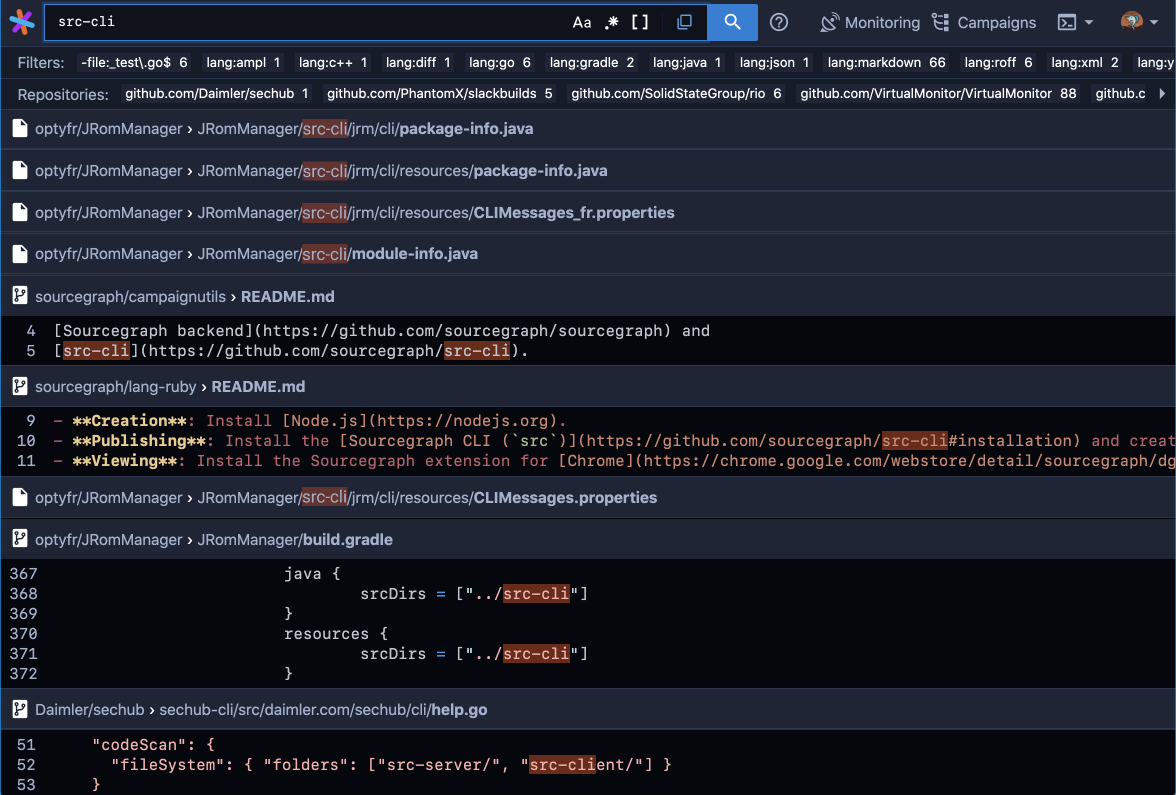
Task: Select the lang:markdown filter chip
Action: tap(886, 62)
